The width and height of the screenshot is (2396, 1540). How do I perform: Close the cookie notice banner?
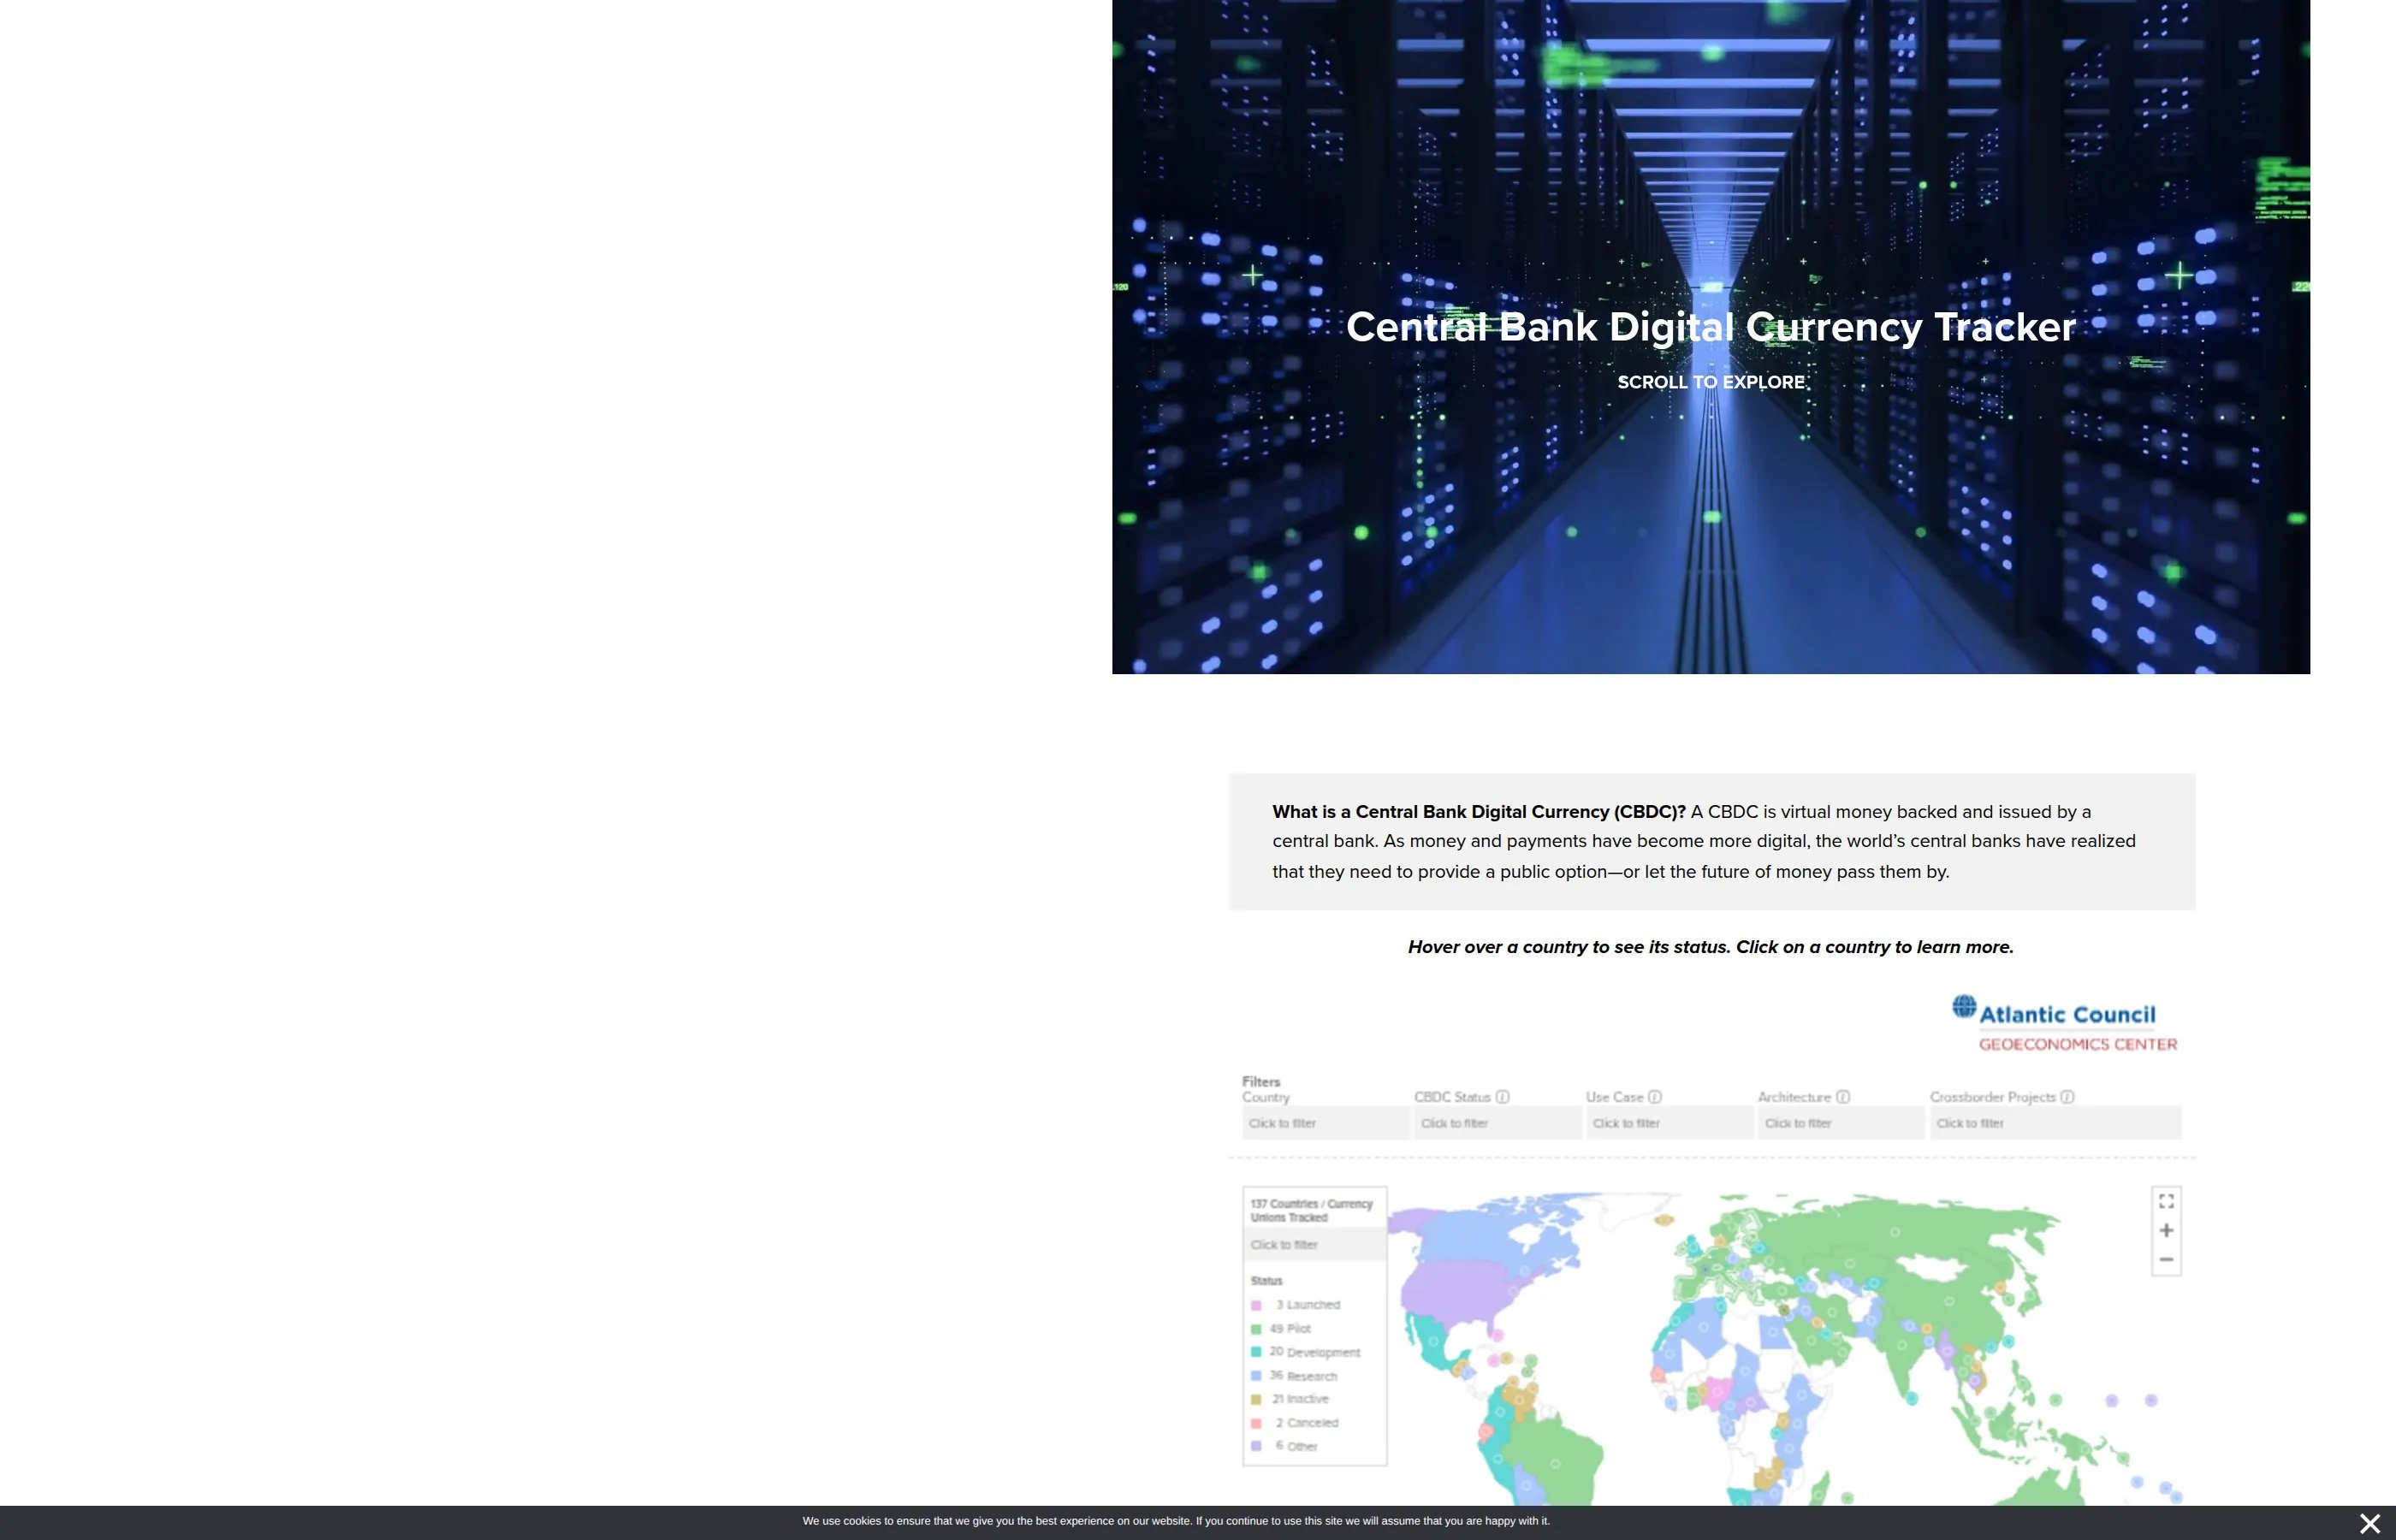click(2369, 1523)
